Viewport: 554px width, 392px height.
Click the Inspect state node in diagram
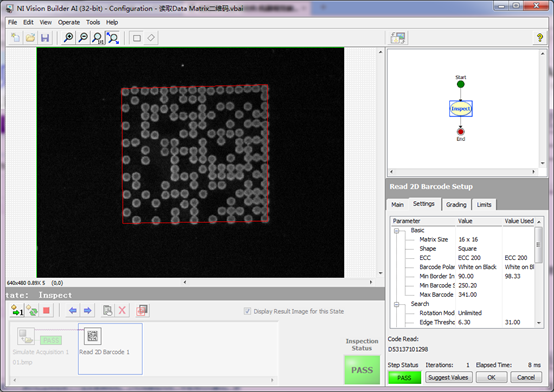tap(461, 109)
